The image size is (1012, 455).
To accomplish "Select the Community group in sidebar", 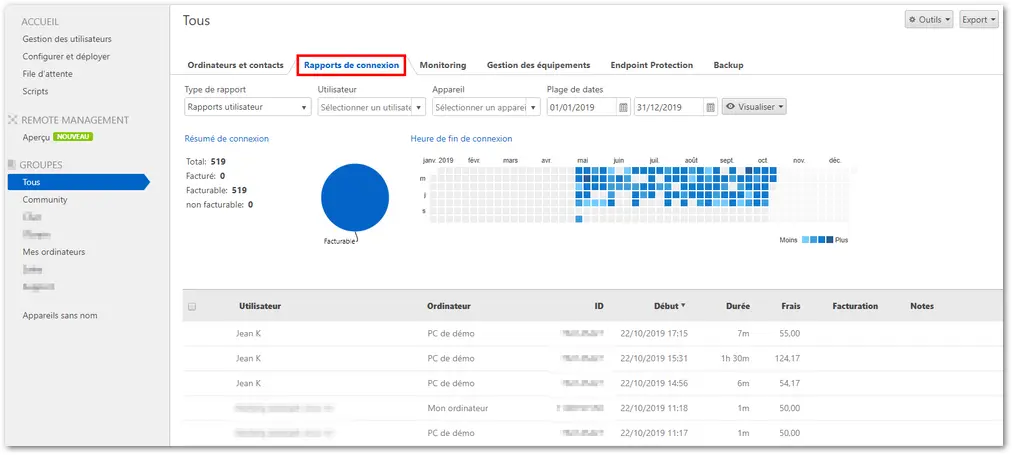I will (45, 200).
